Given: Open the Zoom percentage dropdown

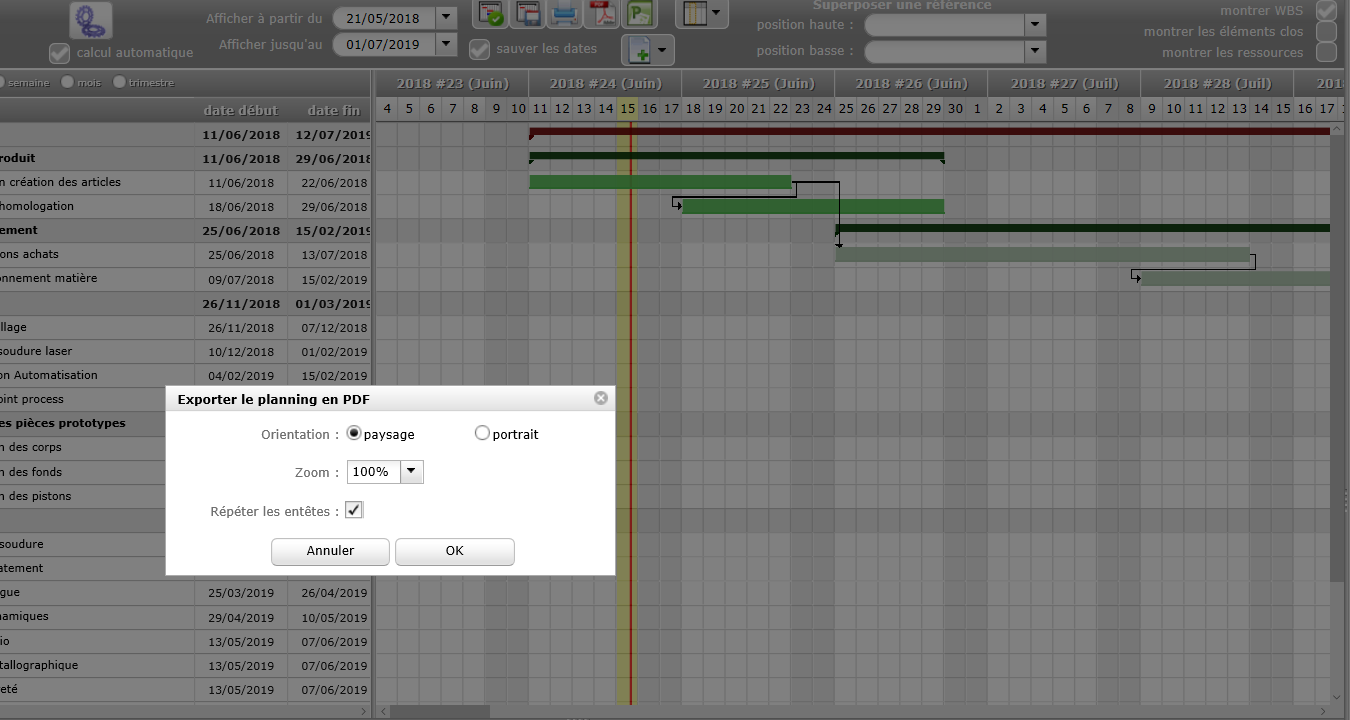Looking at the screenshot, I should [412, 472].
